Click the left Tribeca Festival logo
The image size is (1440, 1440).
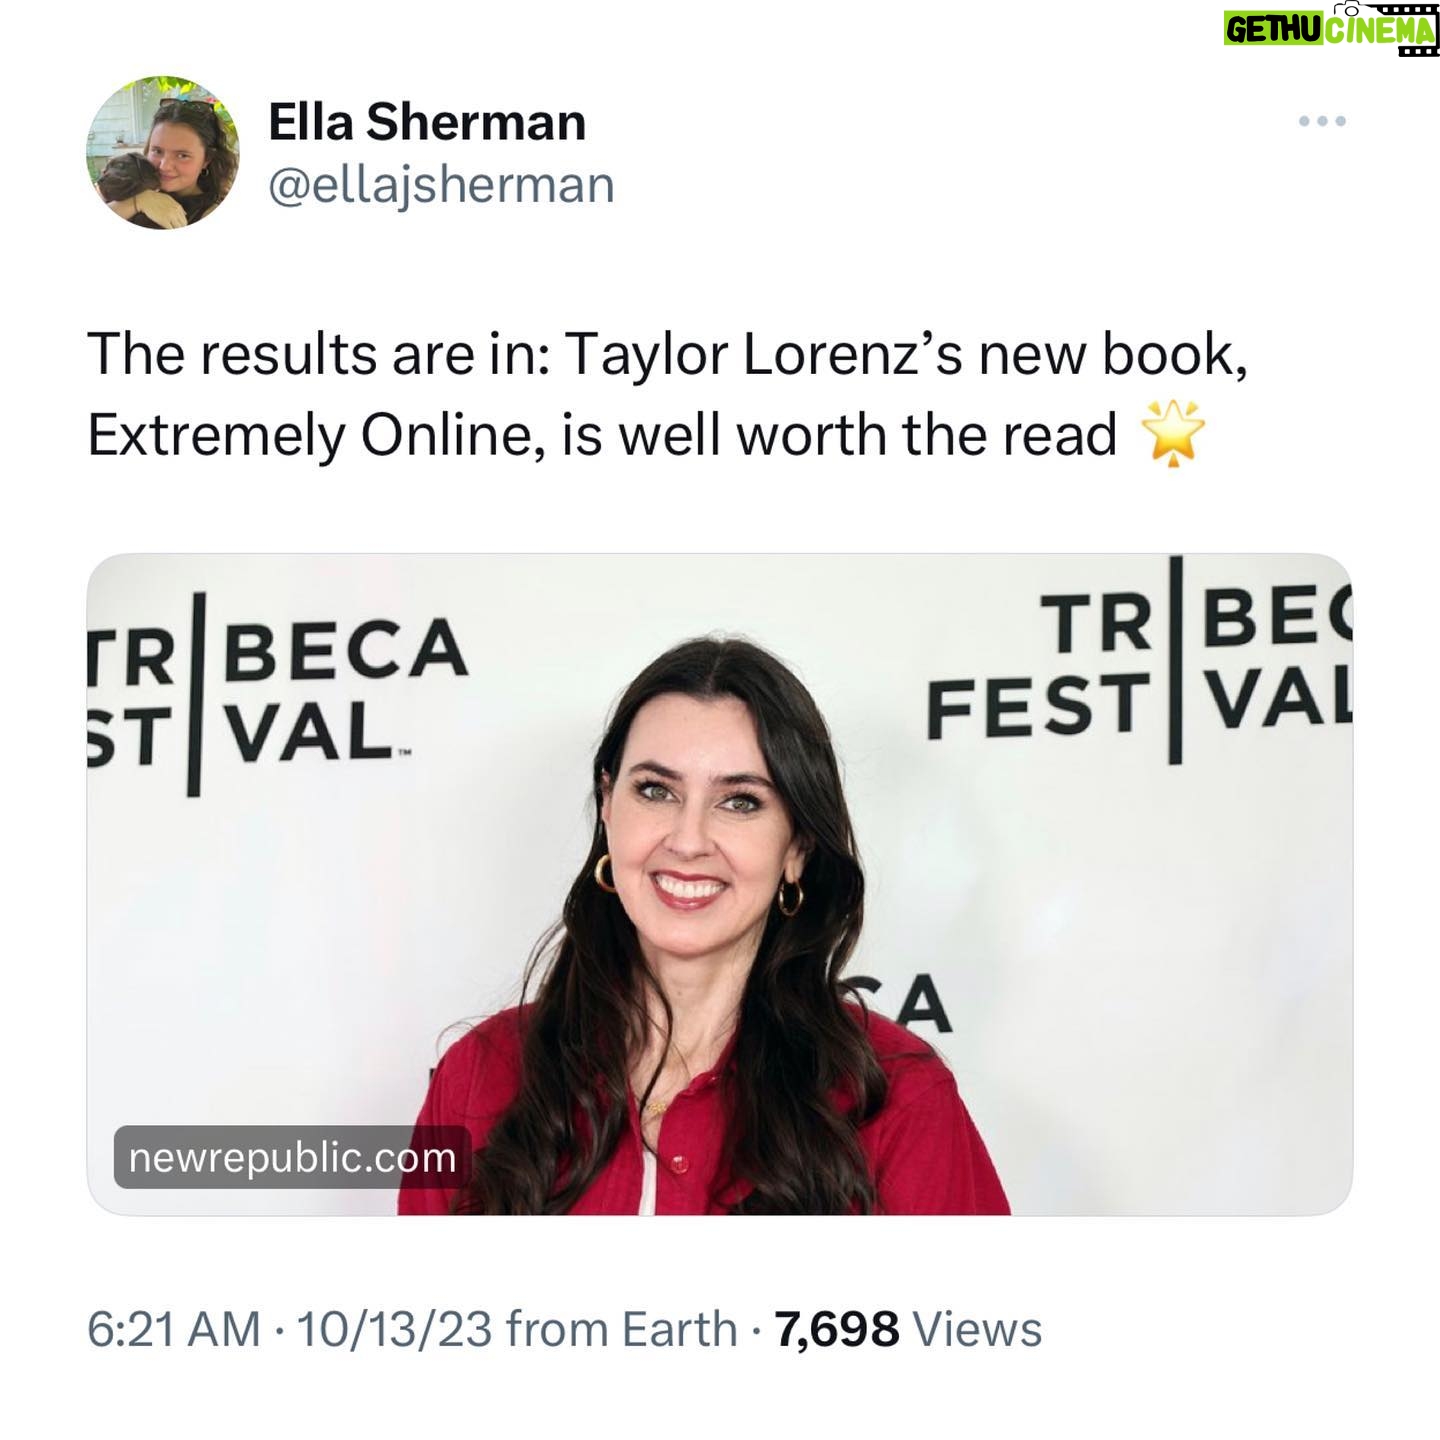point(278,692)
